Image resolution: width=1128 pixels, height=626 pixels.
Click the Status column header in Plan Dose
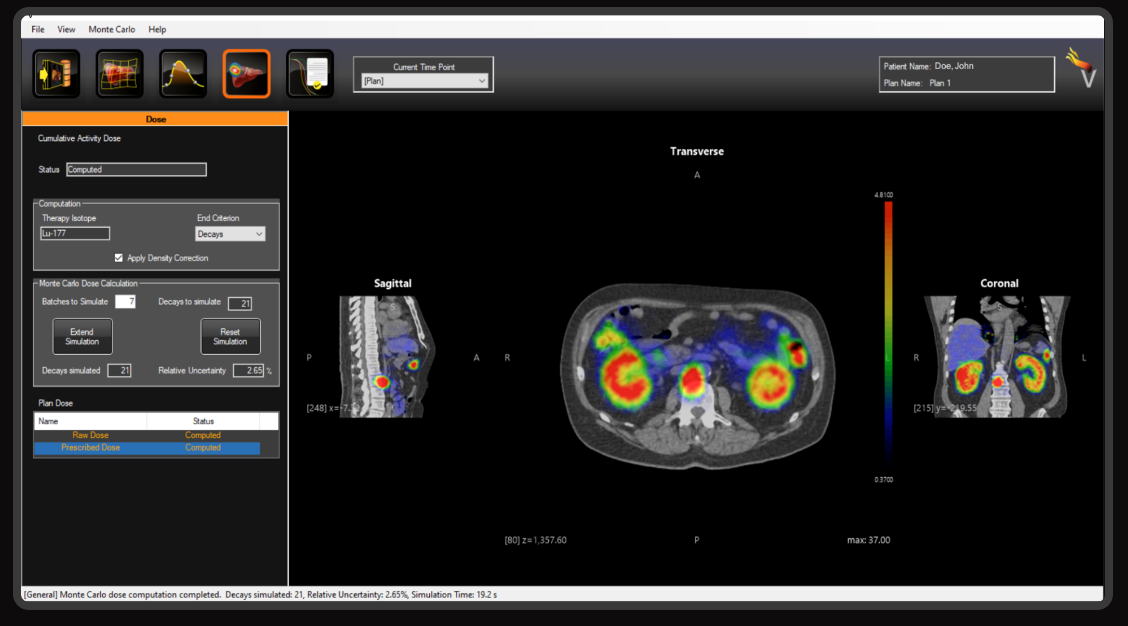(203, 421)
